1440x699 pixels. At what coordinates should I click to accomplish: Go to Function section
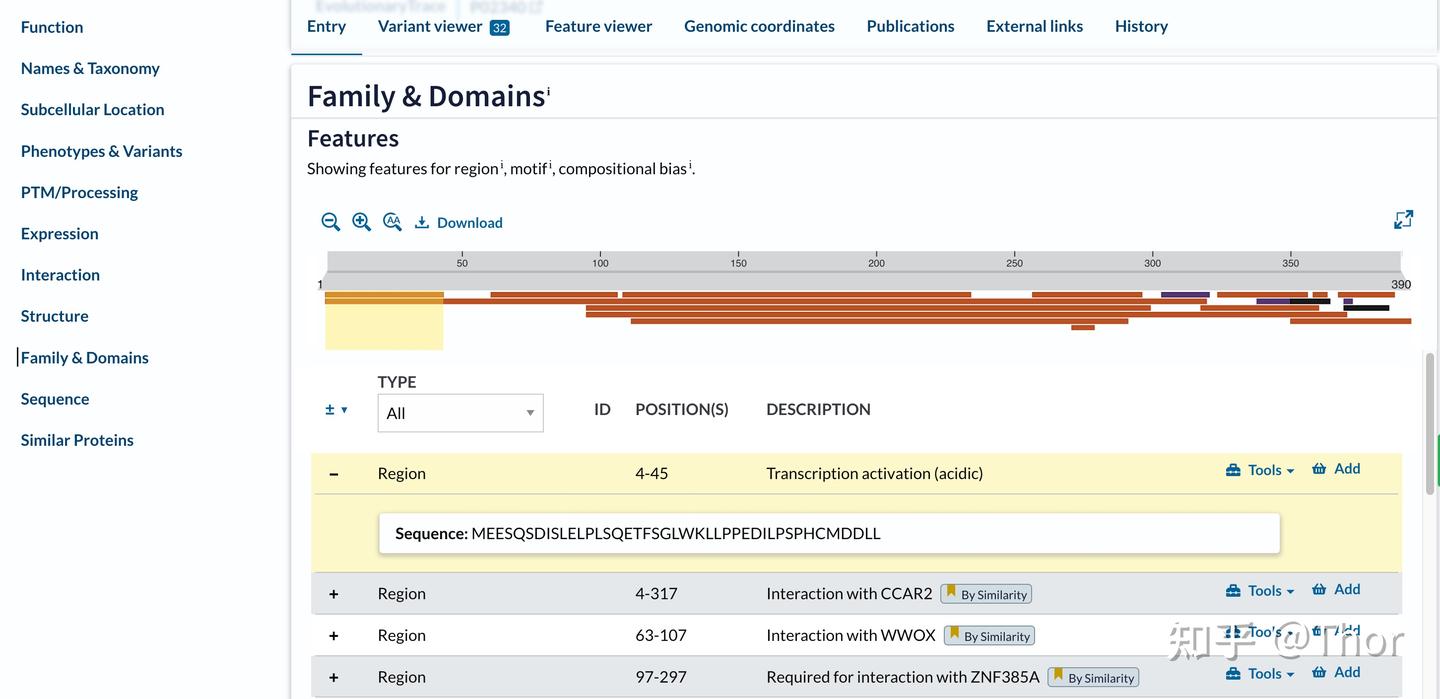pos(52,27)
